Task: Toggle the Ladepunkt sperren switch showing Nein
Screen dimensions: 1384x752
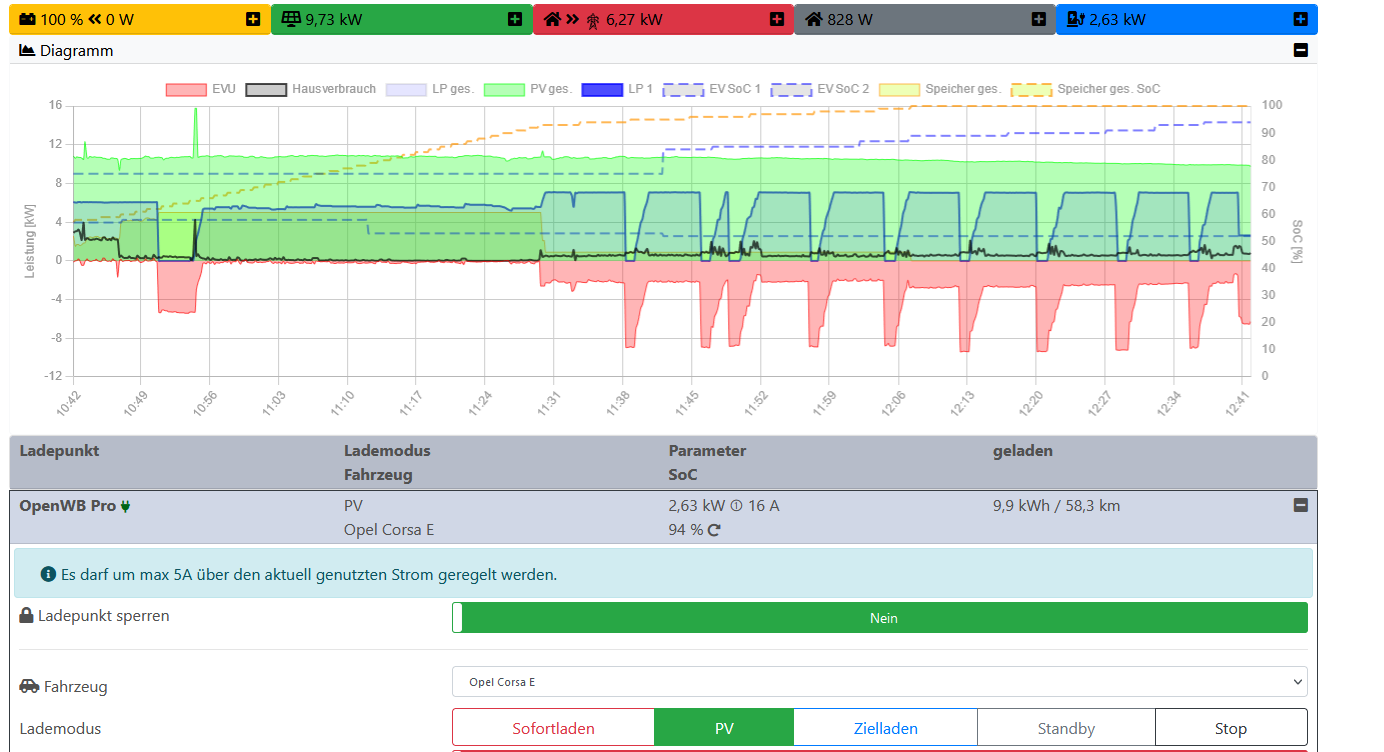Action: point(879,618)
